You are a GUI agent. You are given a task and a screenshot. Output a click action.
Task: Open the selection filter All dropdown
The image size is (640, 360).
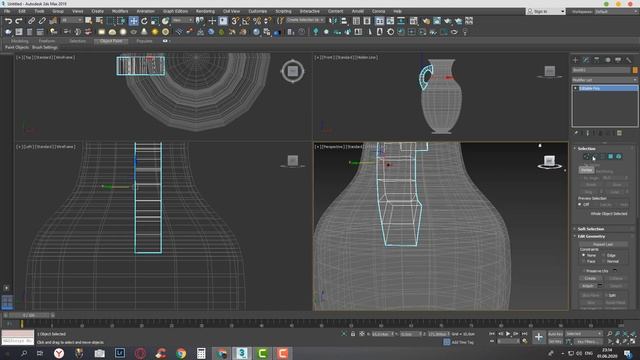point(72,20)
